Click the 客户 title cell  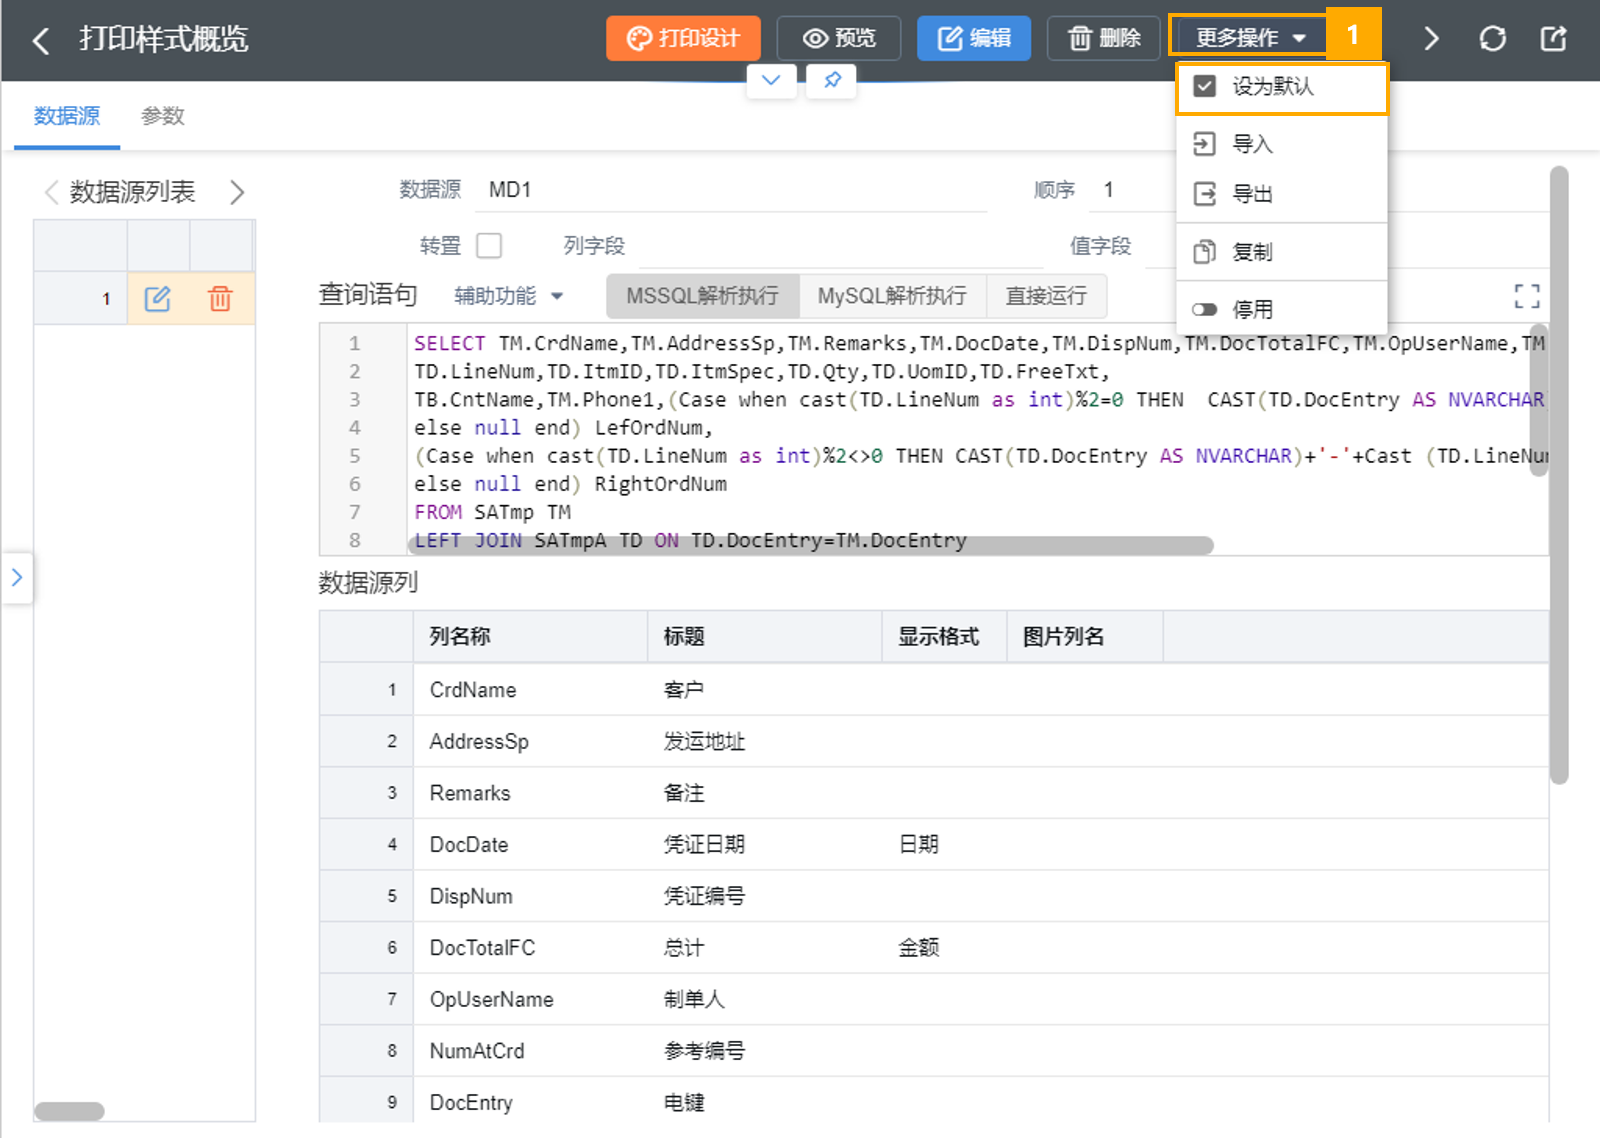click(765, 690)
